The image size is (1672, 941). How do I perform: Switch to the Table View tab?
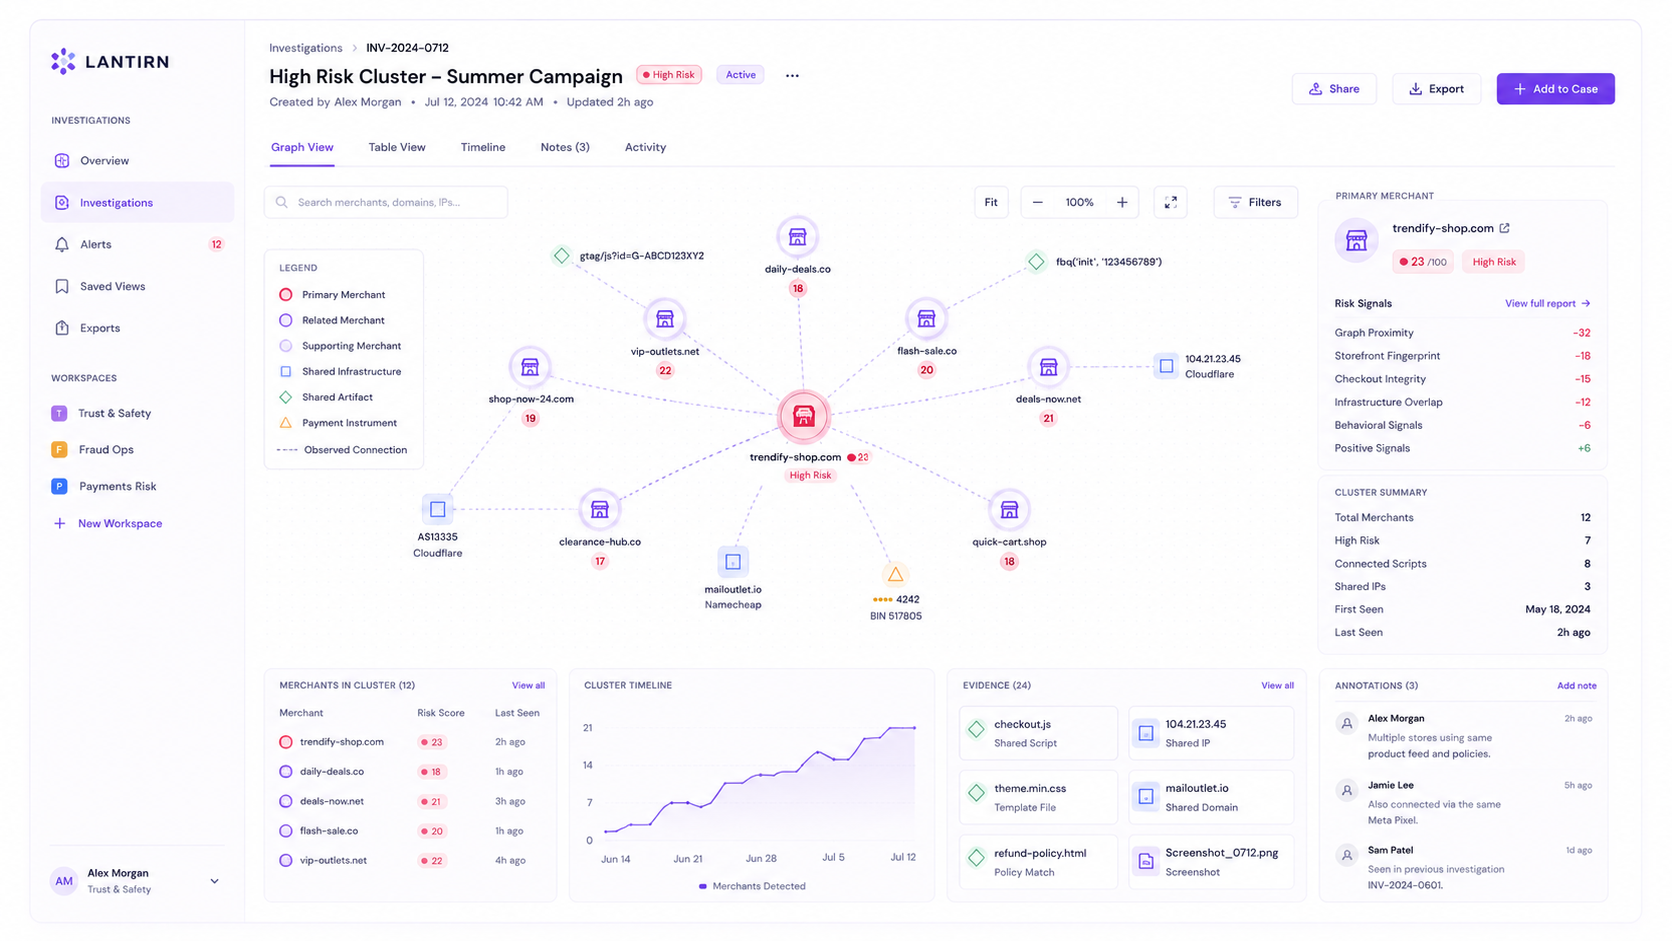coord(397,147)
